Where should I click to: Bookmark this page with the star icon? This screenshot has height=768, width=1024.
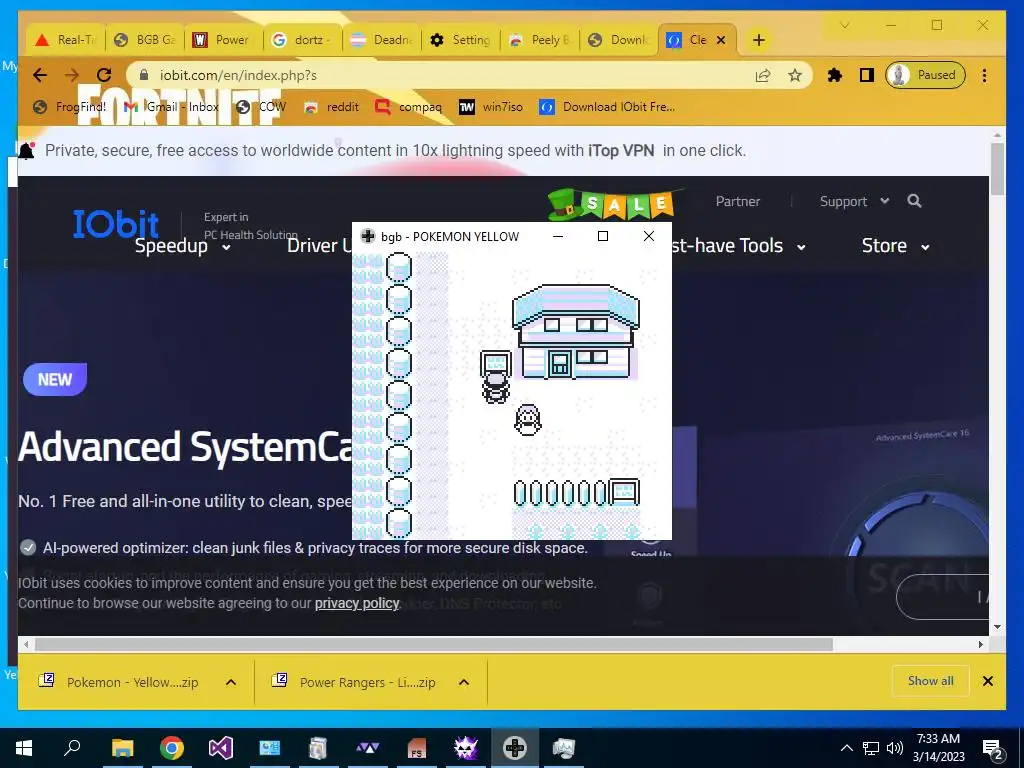pos(795,76)
